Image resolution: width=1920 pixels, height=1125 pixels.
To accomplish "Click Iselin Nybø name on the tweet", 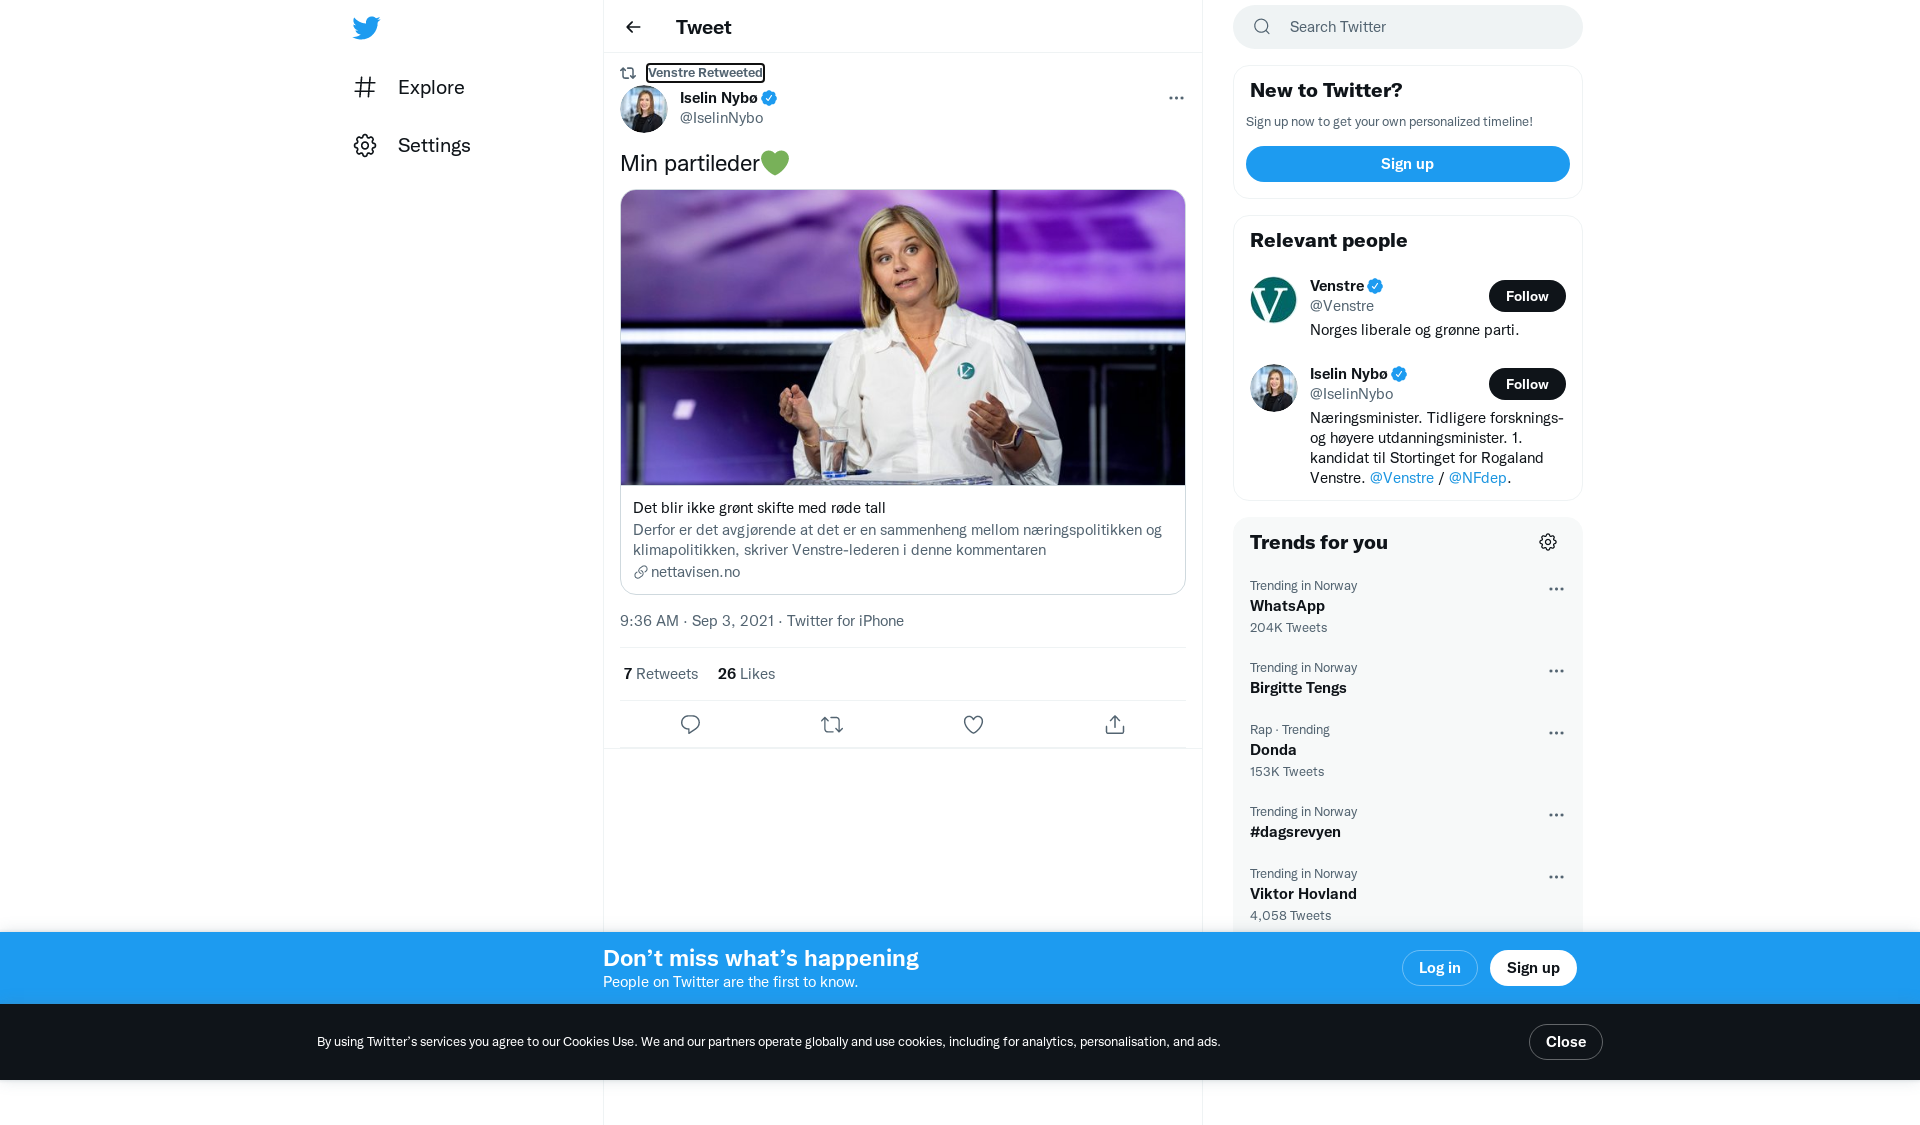I will click(718, 98).
